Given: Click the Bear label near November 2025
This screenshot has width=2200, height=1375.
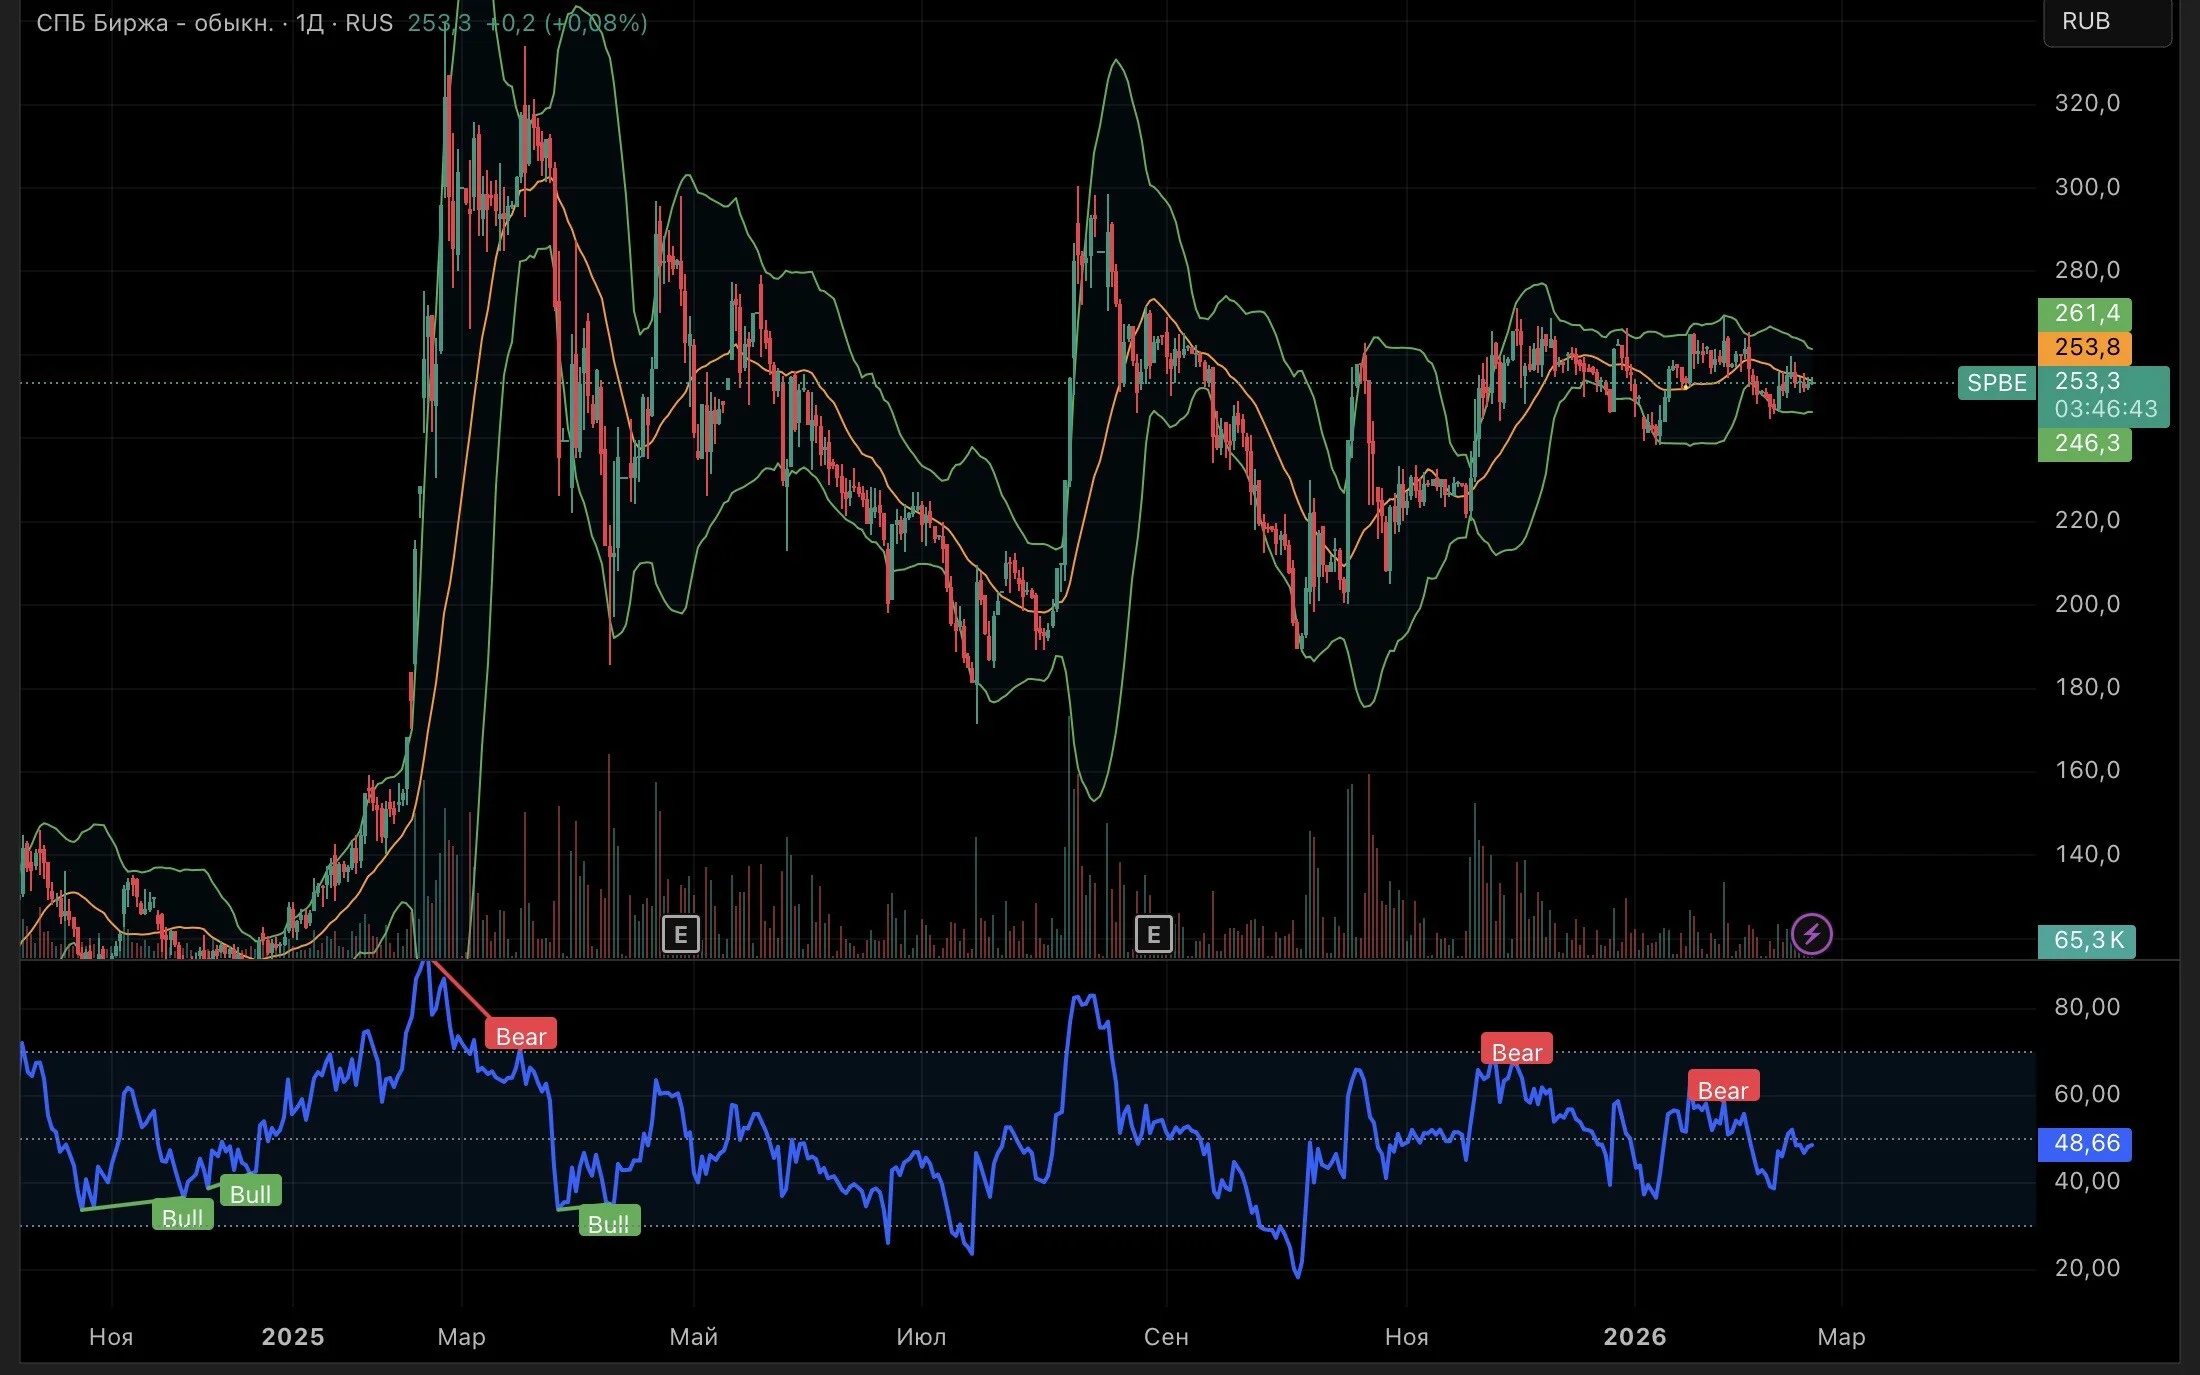Looking at the screenshot, I should tap(1517, 1051).
